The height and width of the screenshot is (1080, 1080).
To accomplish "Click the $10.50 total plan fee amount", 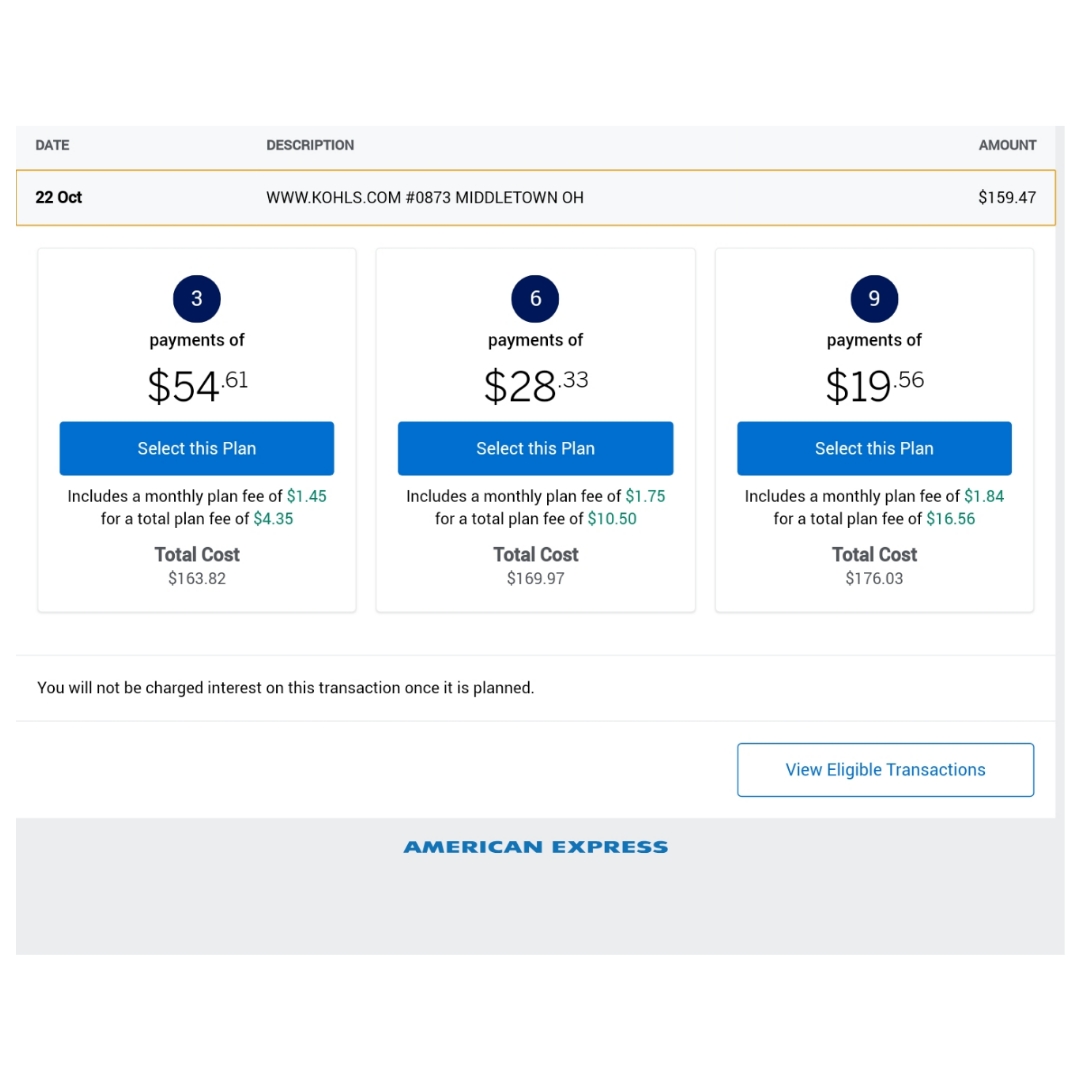I will tap(613, 518).
